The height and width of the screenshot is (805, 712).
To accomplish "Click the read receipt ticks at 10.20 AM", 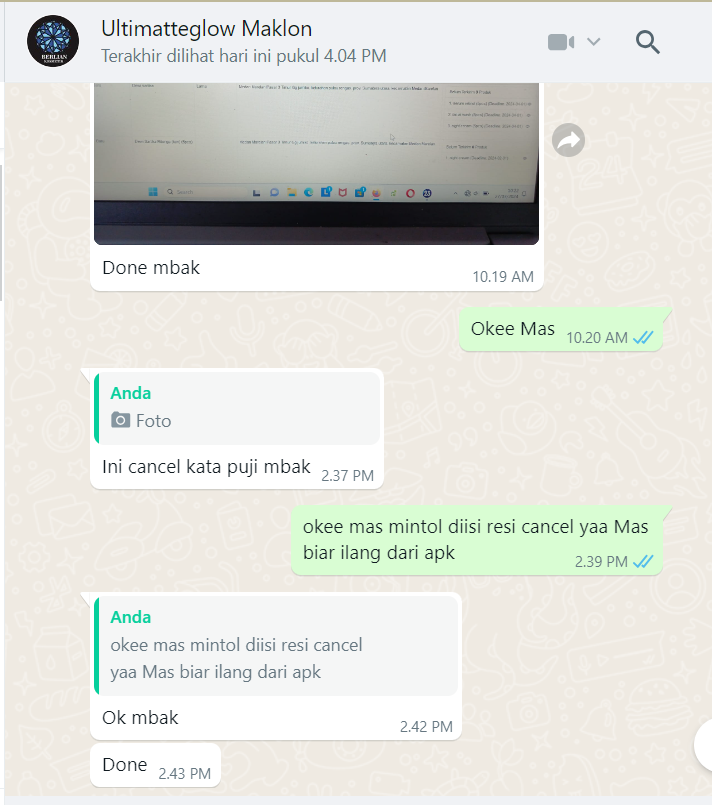I will pyautogui.click(x=643, y=338).
